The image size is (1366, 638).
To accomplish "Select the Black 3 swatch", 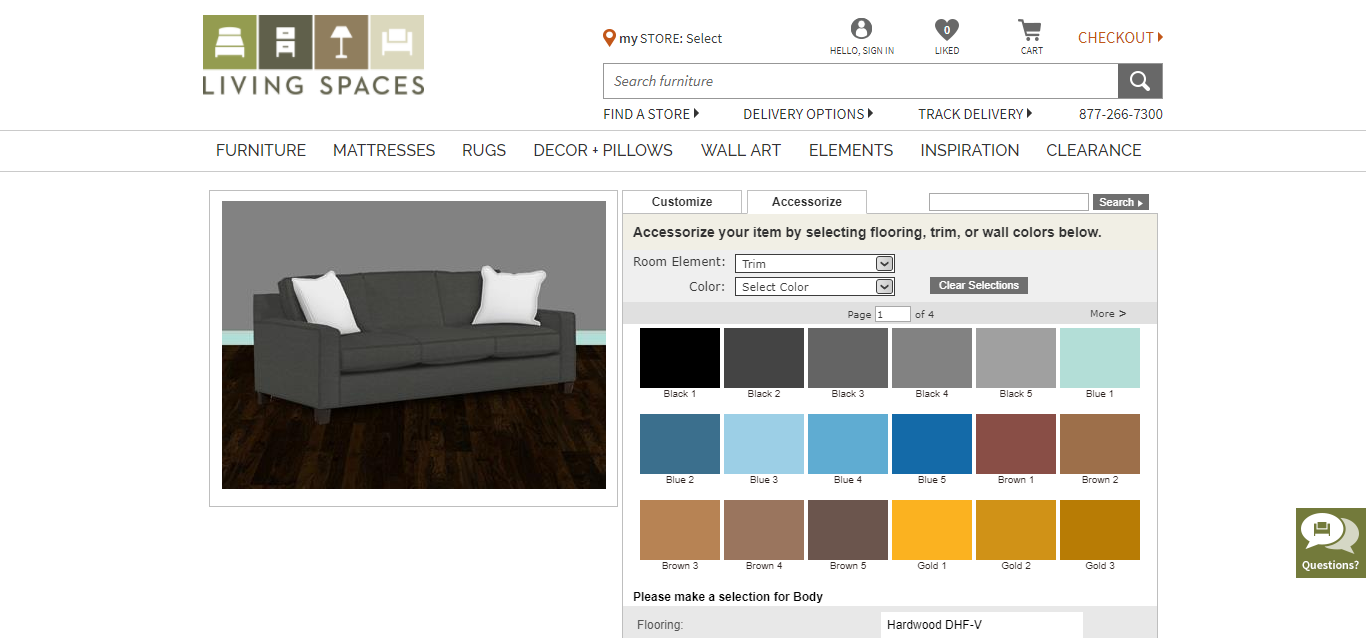I will [848, 358].
